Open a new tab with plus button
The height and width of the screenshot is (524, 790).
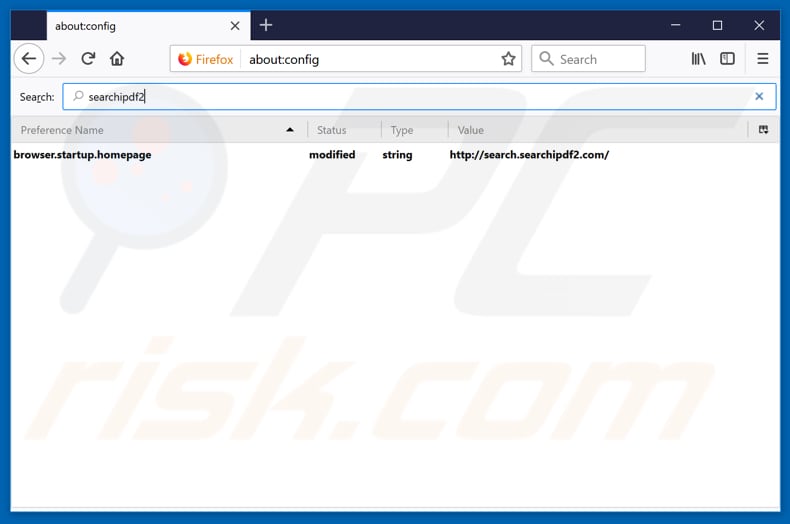[x=266, y=25]
